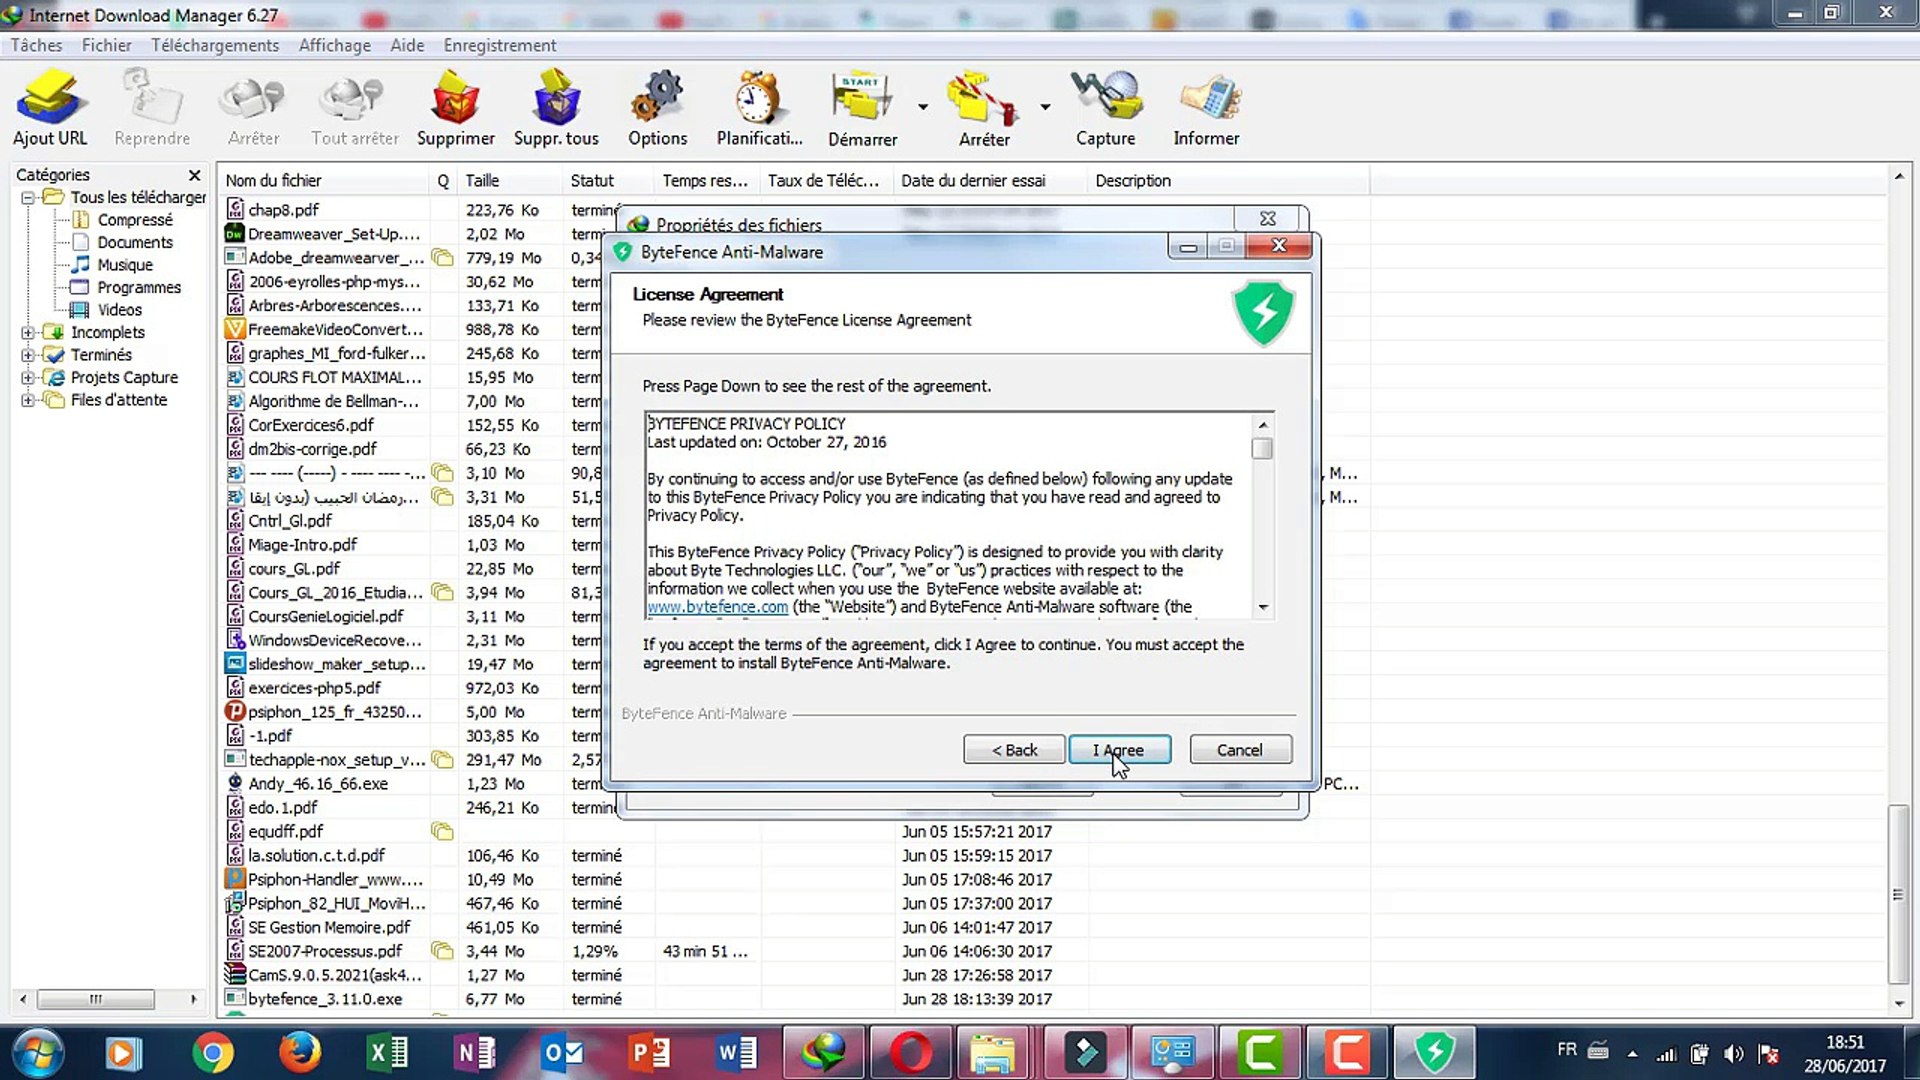The image size is (1920, 1080).
Task: Open Firefox from taskbar
Action: 299,1053
